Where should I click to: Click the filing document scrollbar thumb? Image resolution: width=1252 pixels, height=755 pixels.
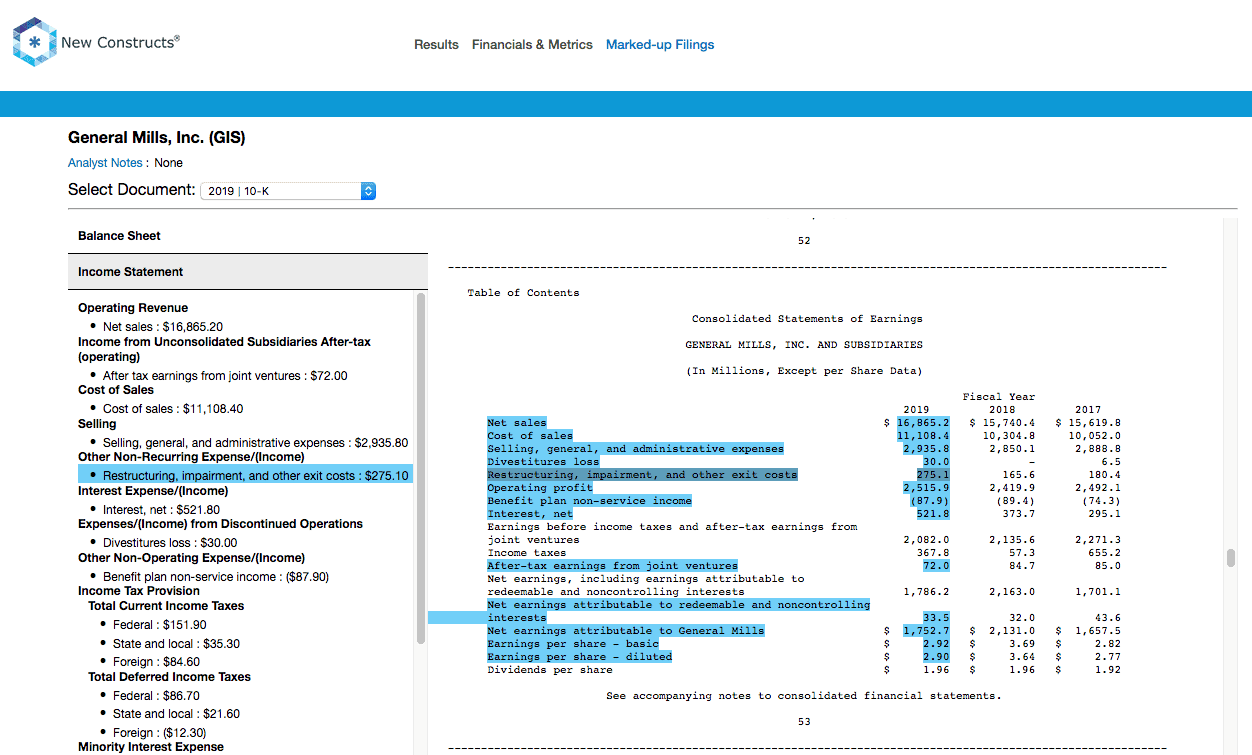pos(1231,558)
